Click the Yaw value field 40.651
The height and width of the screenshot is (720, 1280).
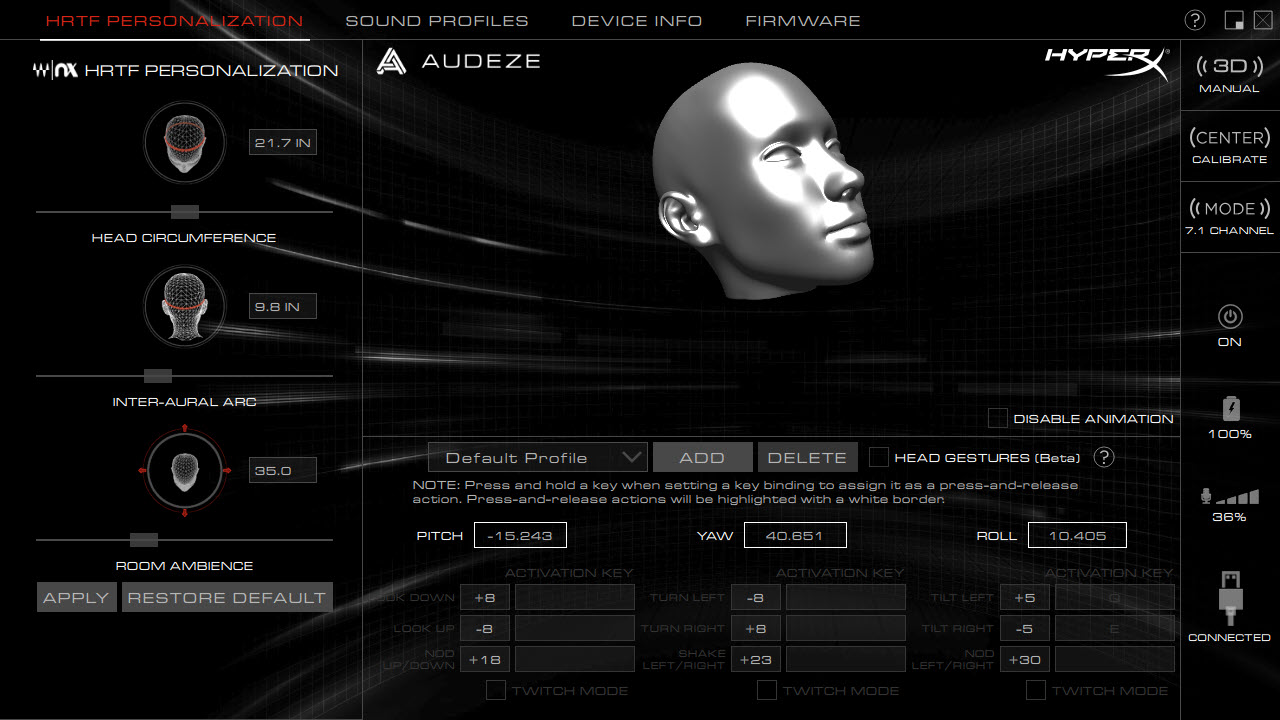coord(795,535)
